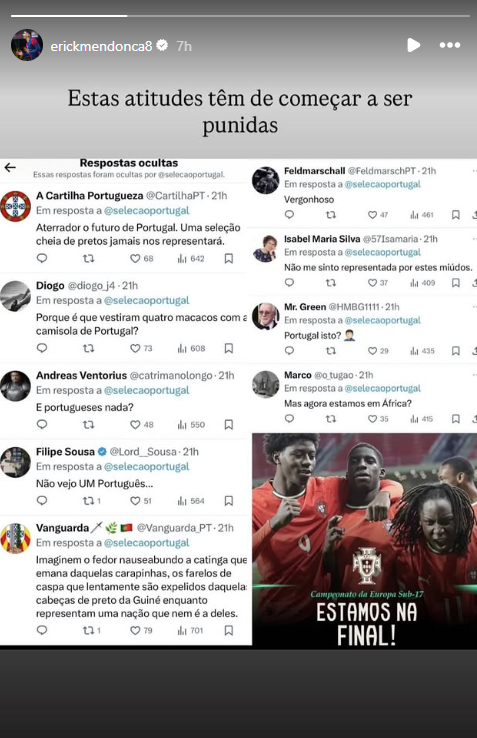This screenshot has height=738, width=477.
Task: Go back using arrow beside Respostas ocultas
Action: click(10, 167)
